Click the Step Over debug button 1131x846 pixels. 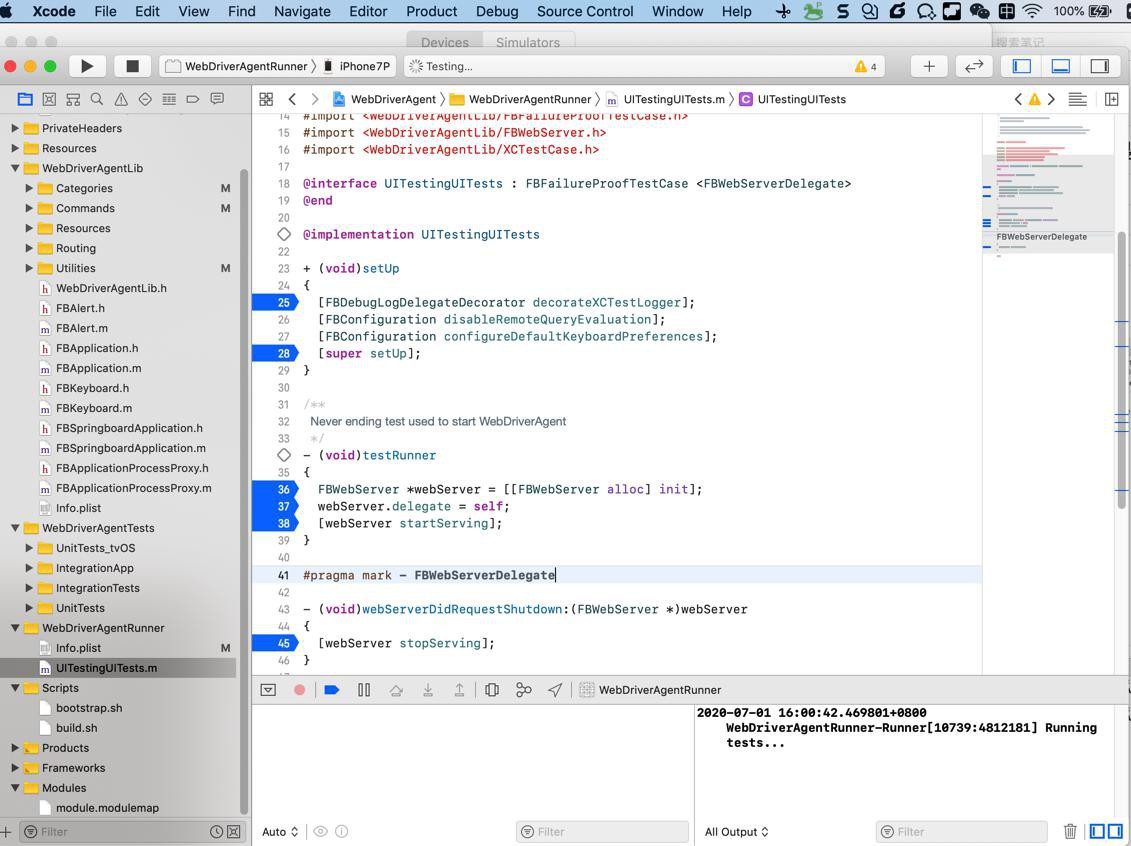point(396,690)
